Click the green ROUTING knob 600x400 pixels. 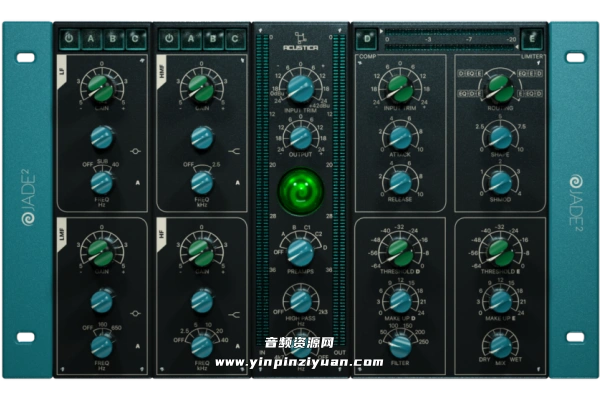(501, 89)
